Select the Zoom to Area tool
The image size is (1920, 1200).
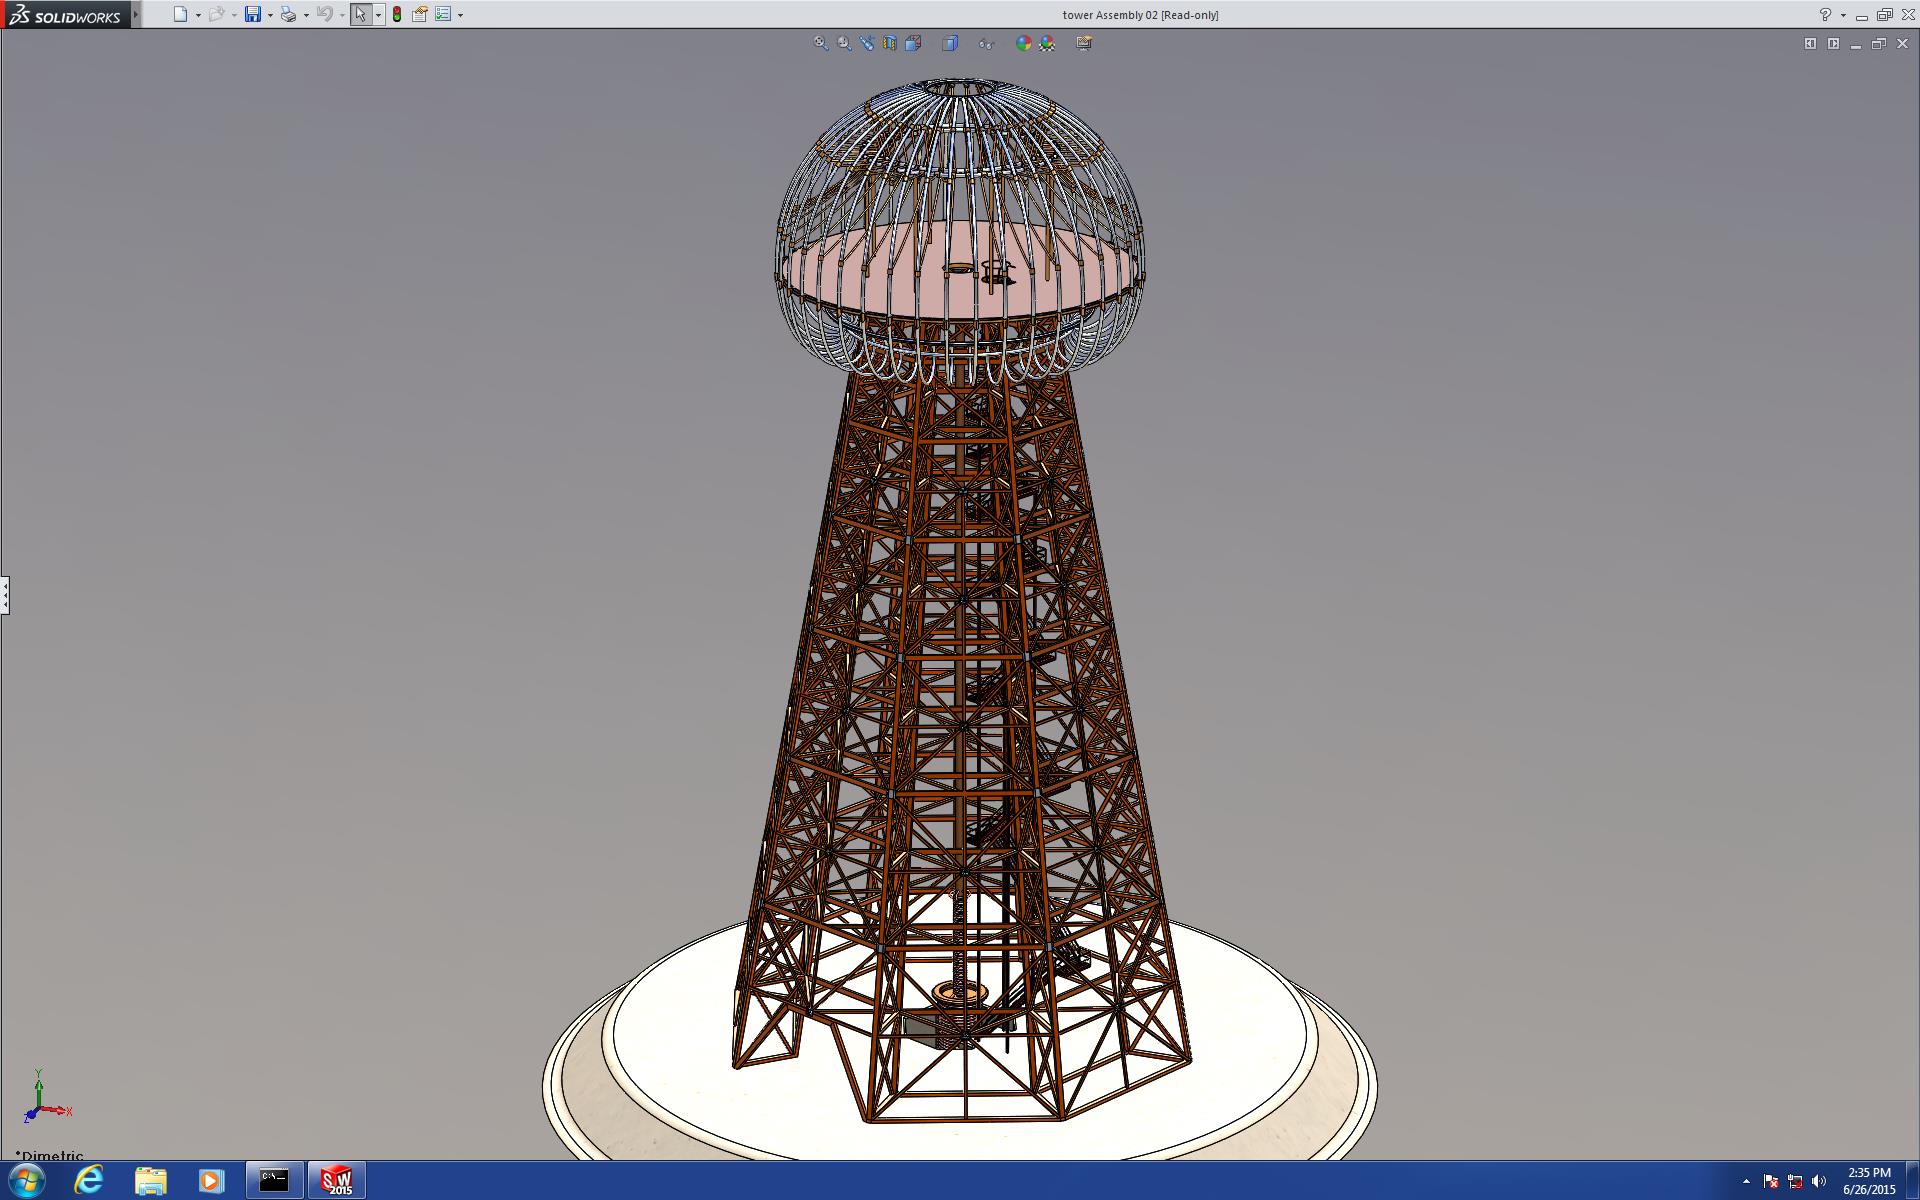point(844,43)
